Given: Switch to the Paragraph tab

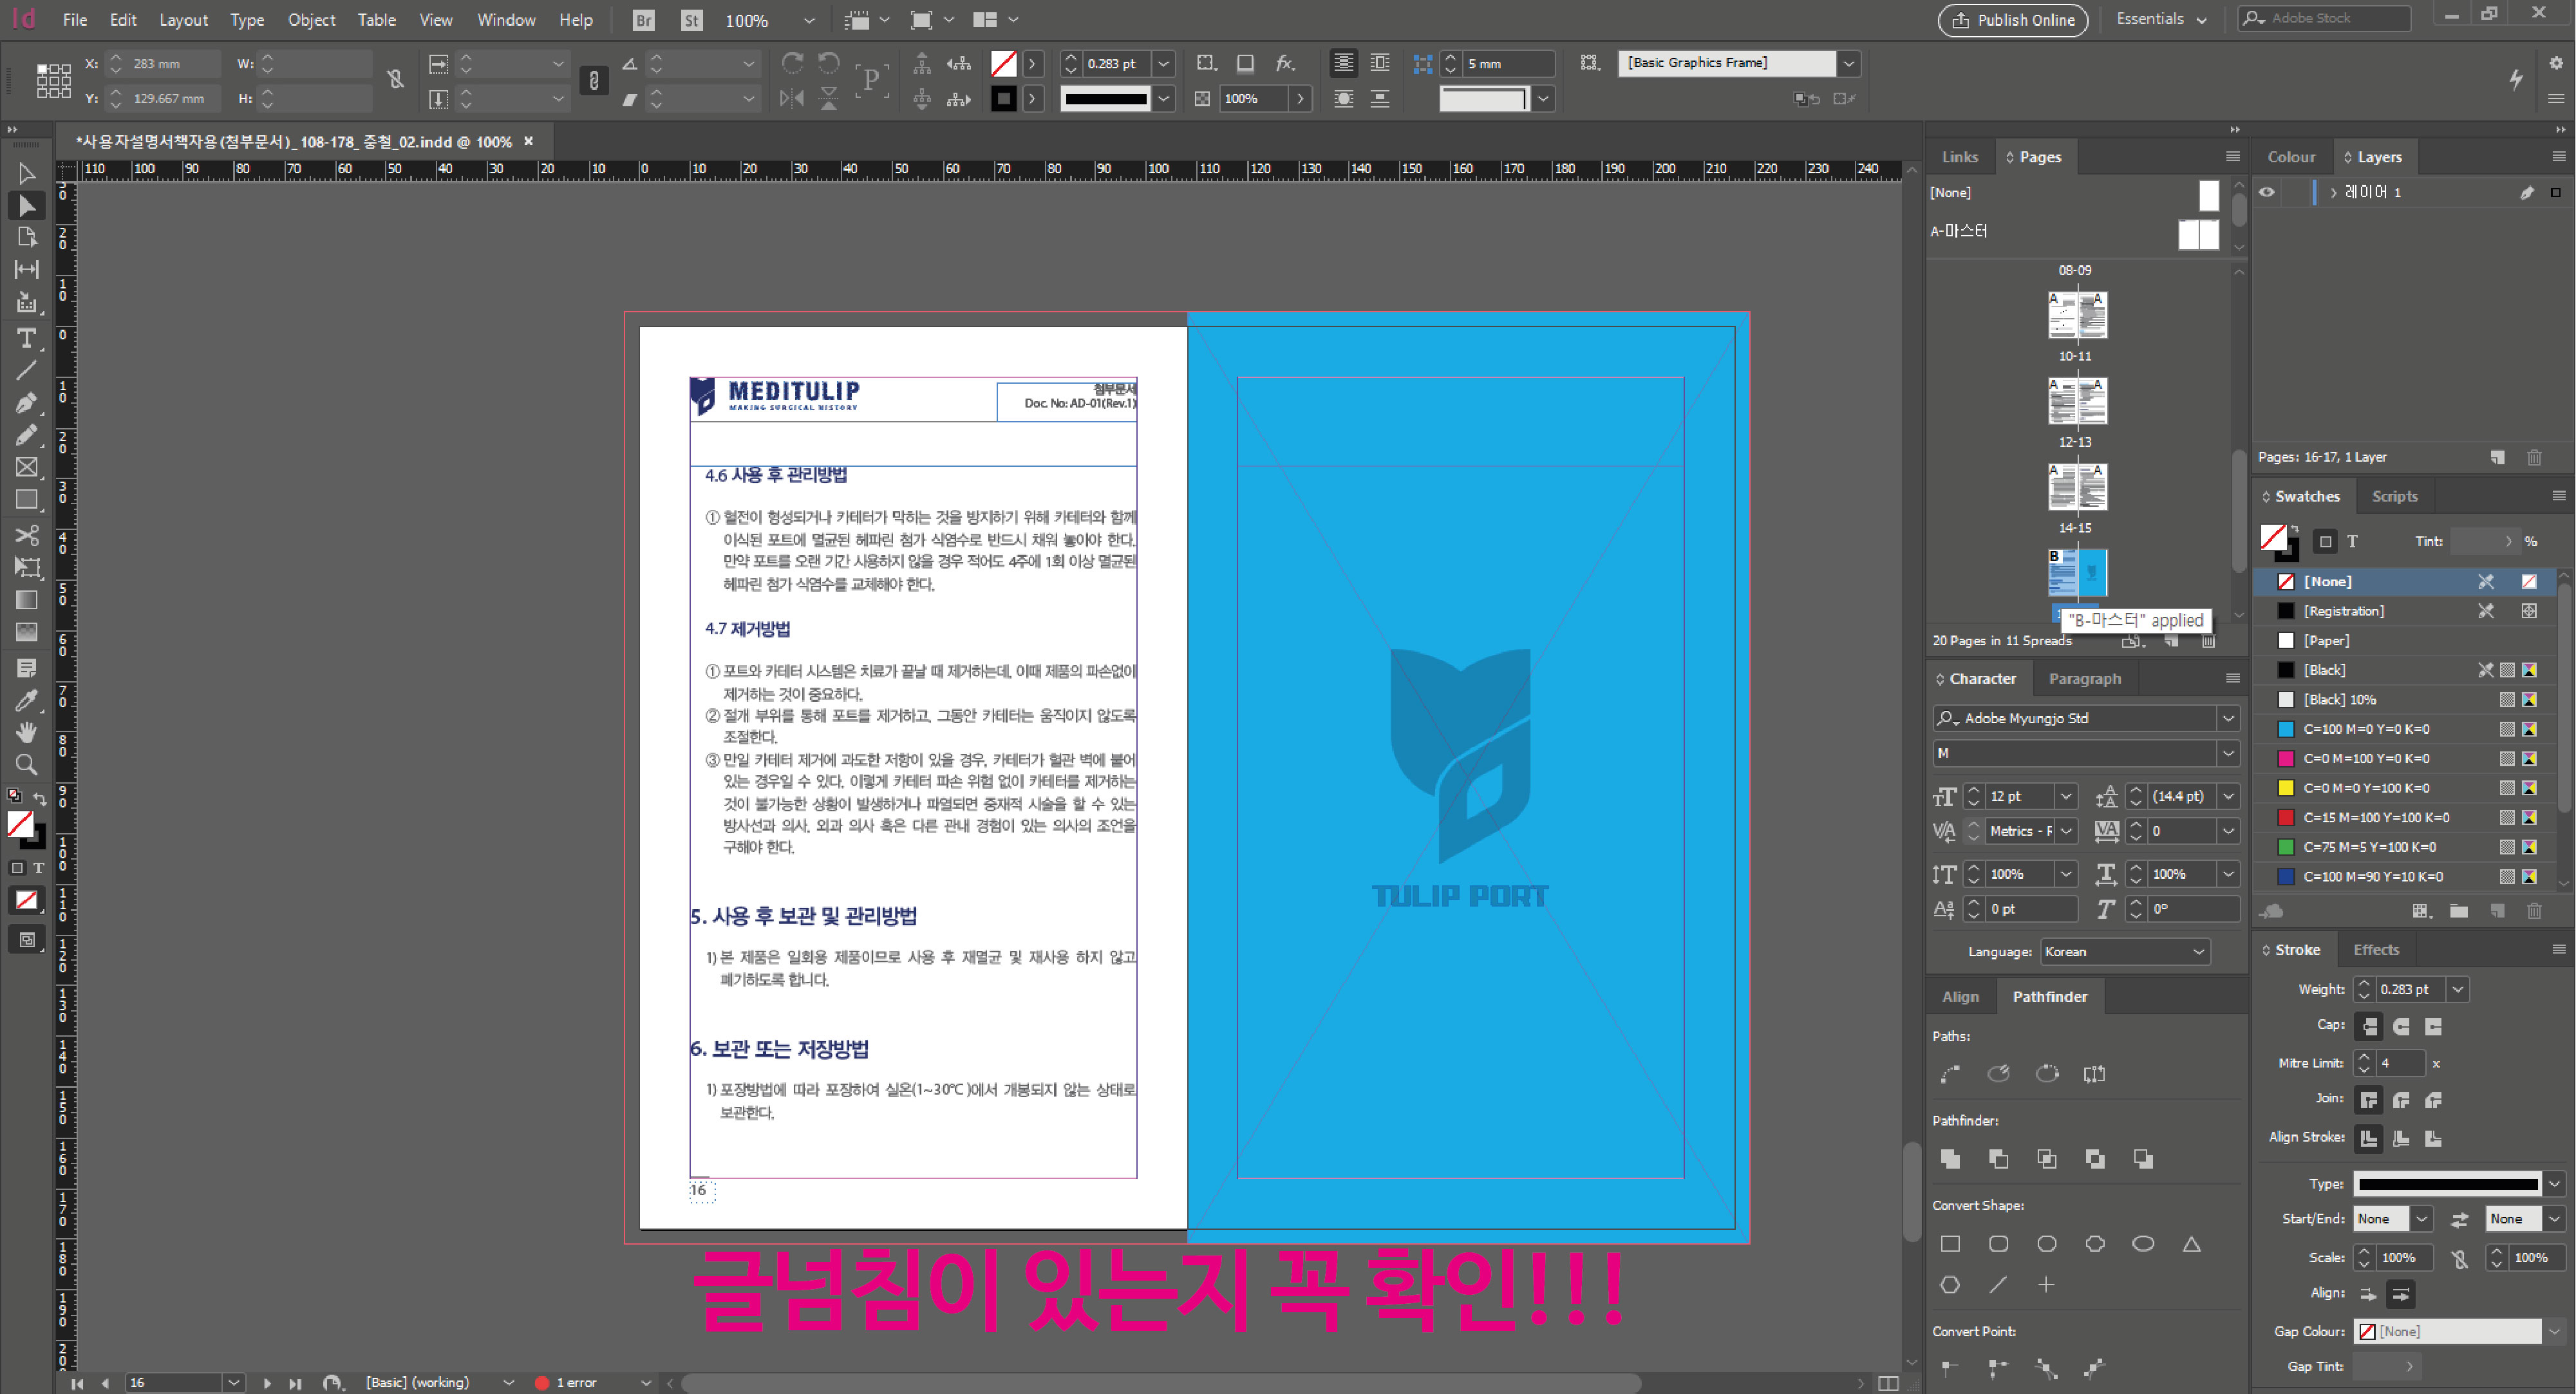Looking at the screenshot, I should [2084, 678].
